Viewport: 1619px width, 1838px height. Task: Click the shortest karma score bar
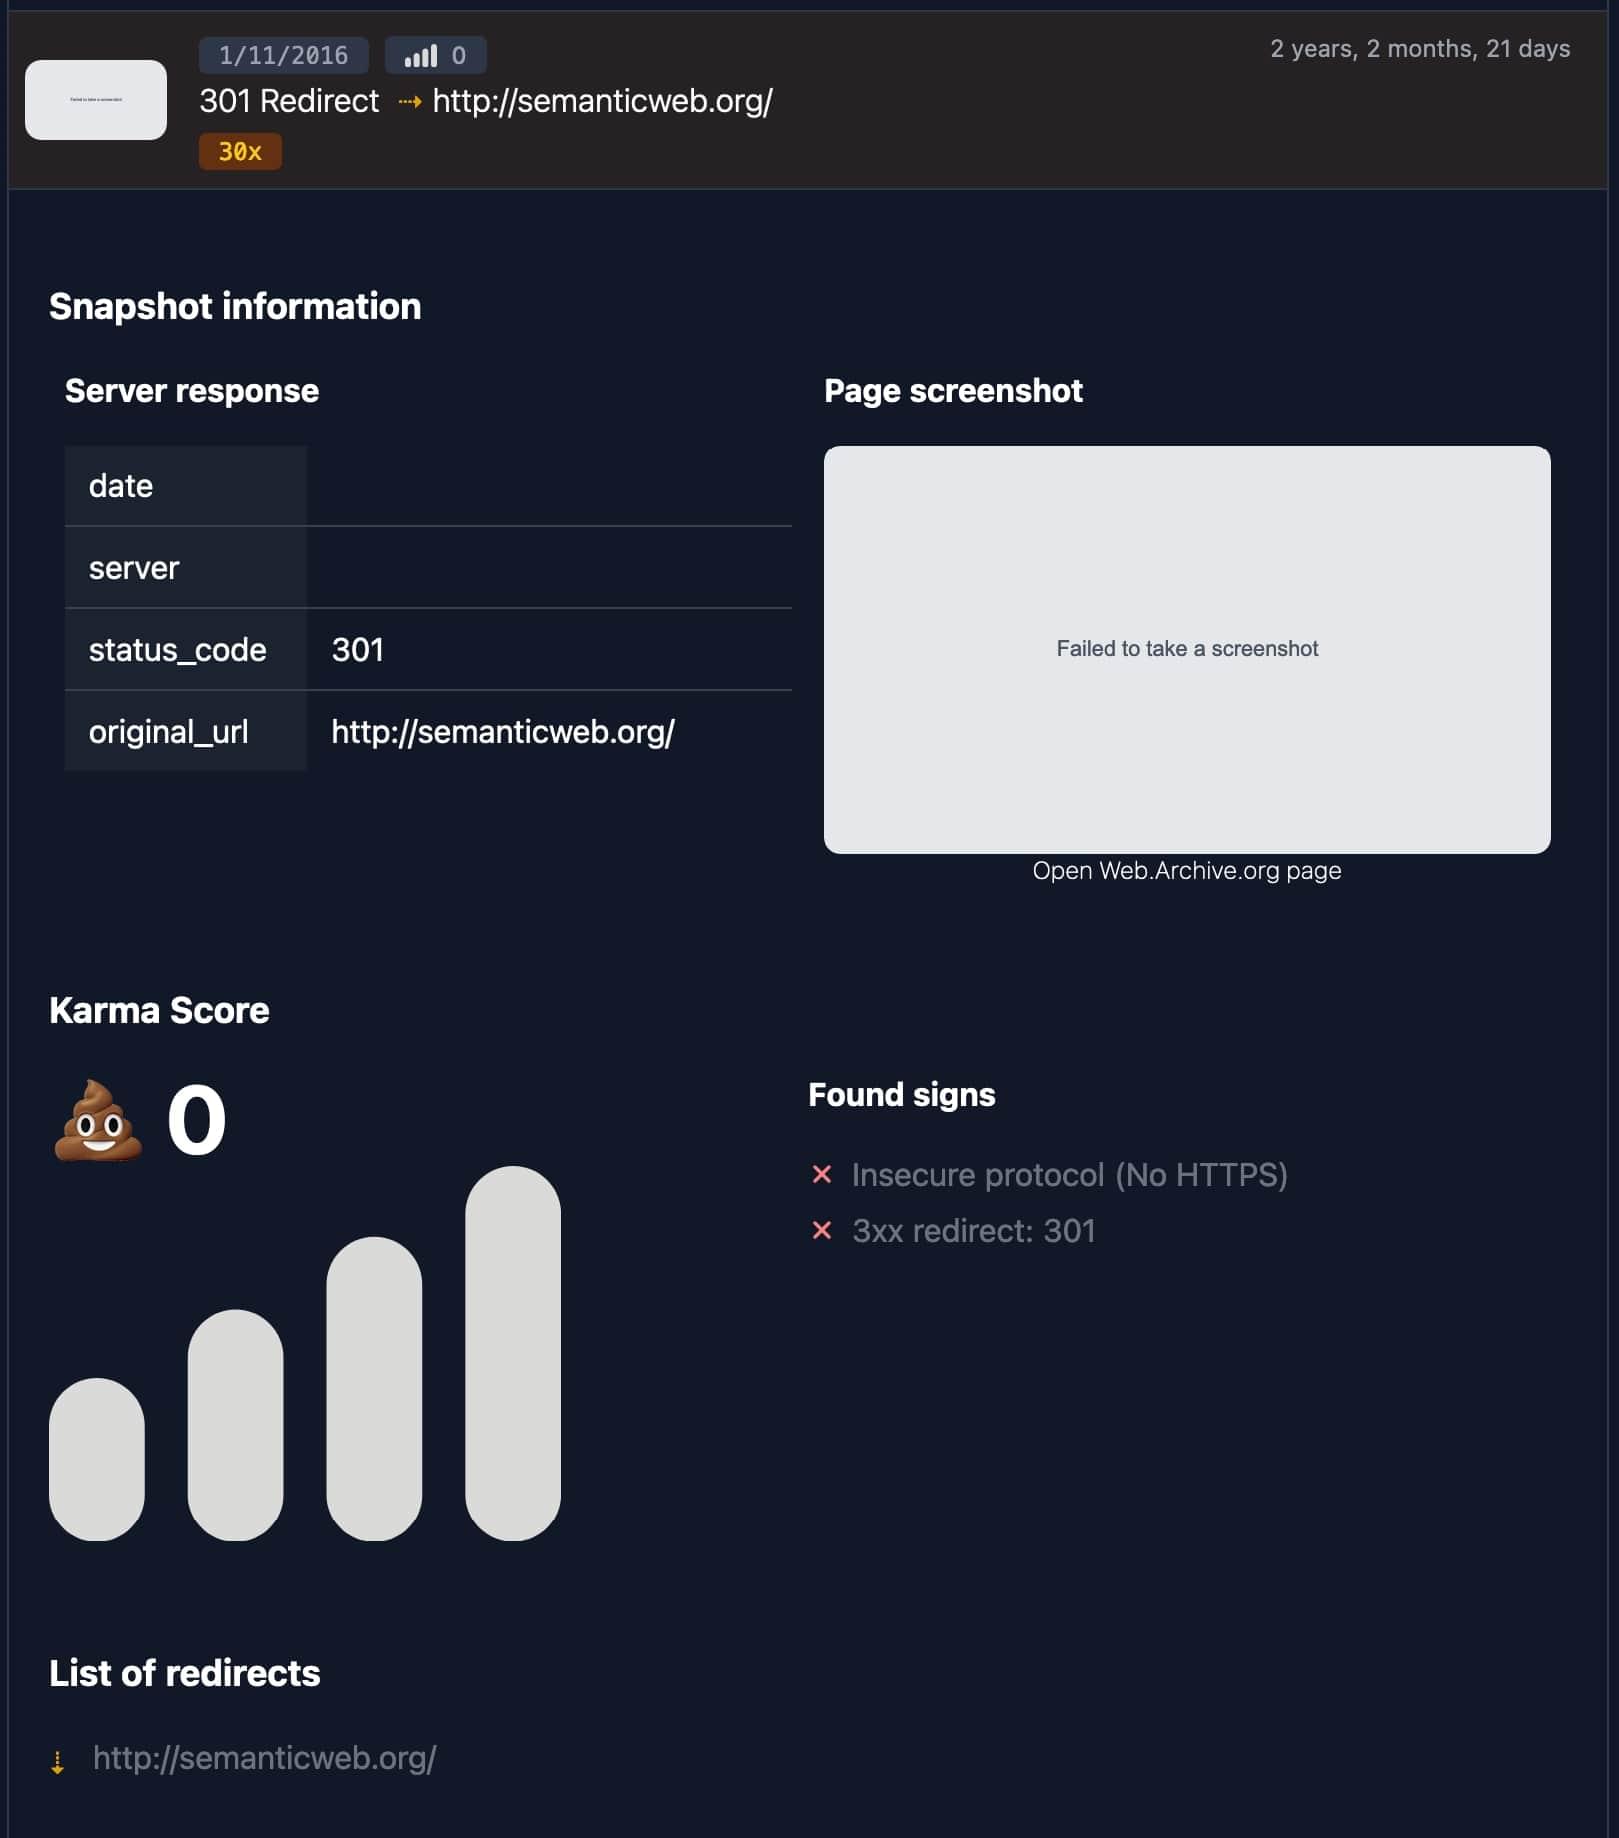tap(97, 1459)
